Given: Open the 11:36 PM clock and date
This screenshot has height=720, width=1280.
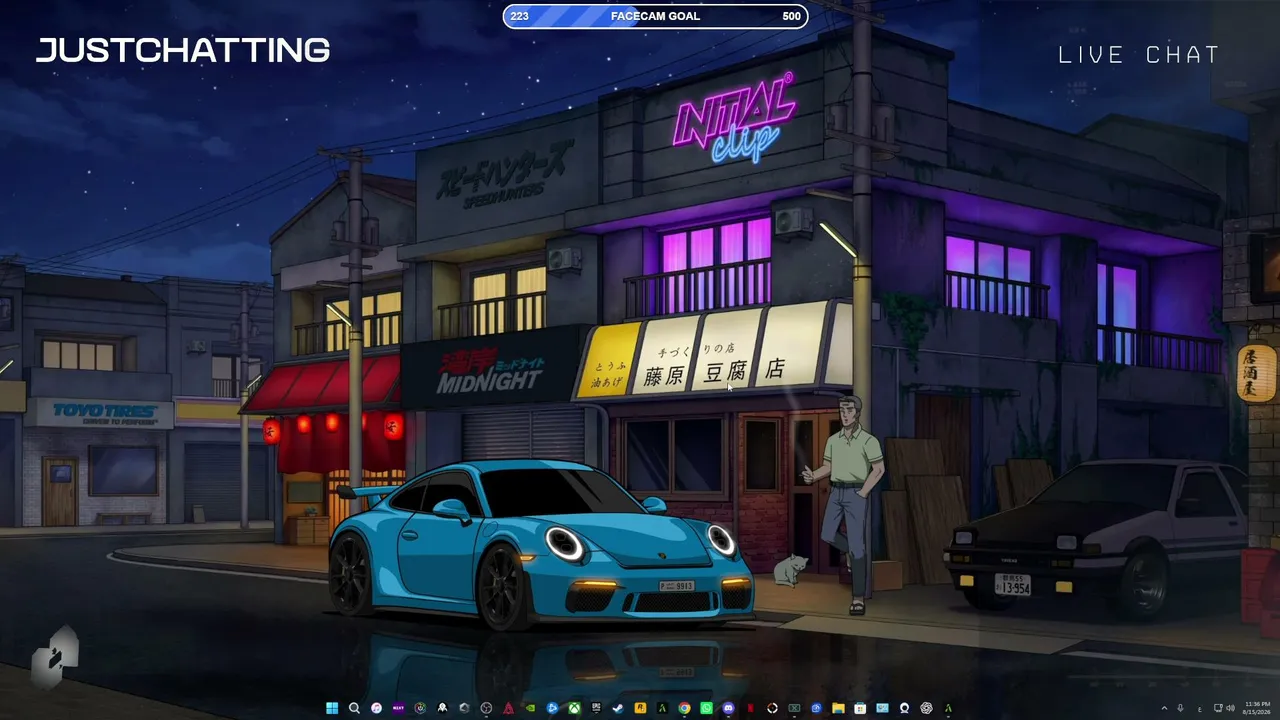Looking at the screenshot, I should point(1257,708).
